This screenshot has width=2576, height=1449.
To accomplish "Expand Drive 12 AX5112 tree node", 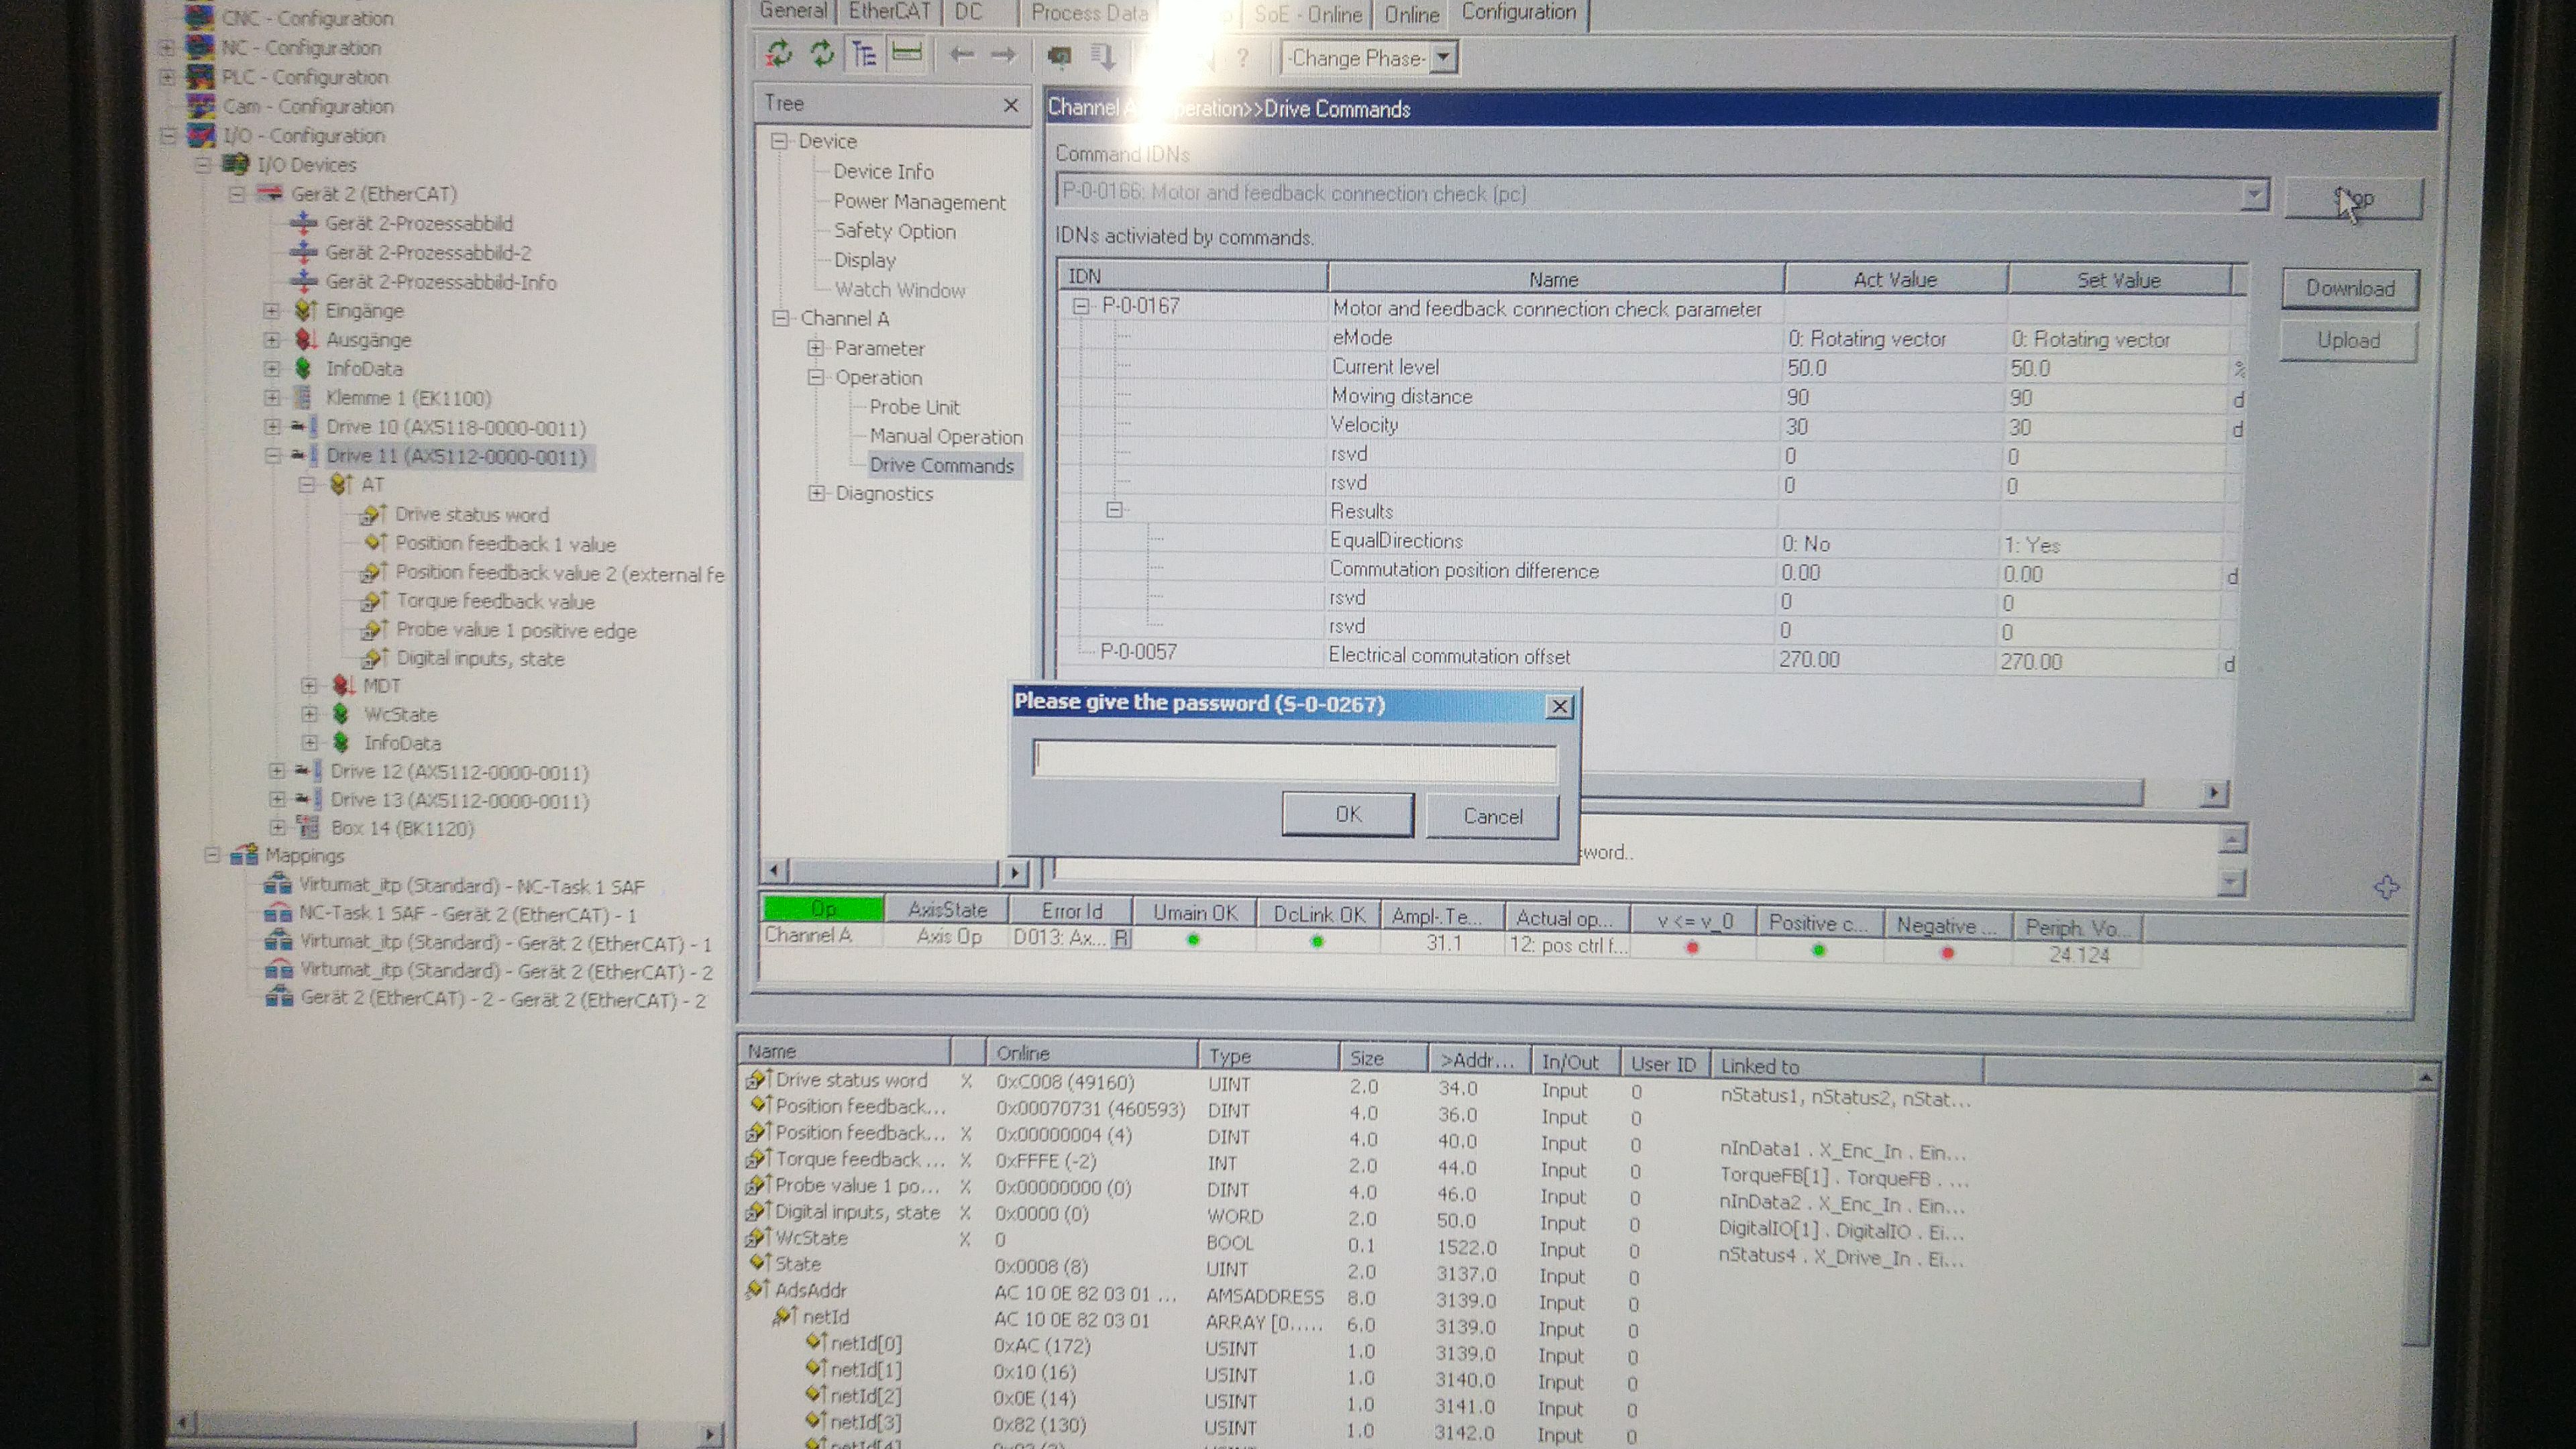I will [x=277, y=771].
